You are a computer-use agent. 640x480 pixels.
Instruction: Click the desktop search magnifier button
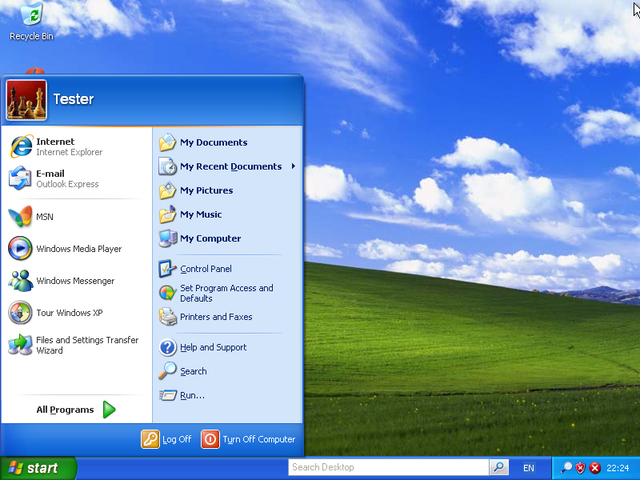pos(498,468)
